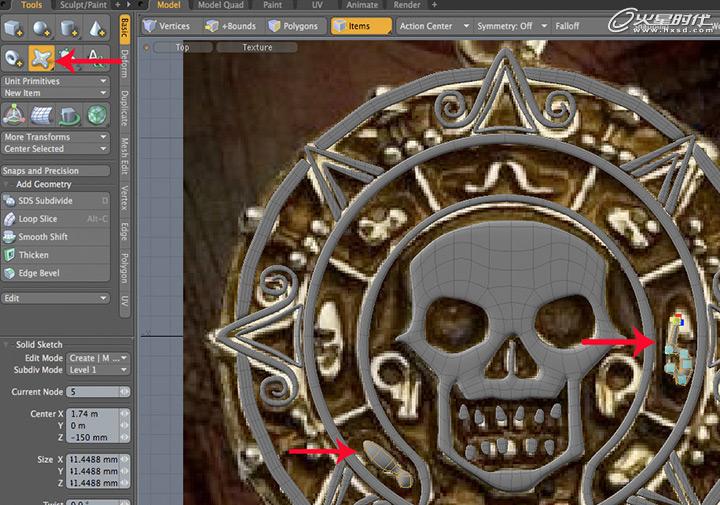This screenshot has height=505, width=720.
Task: Expand the Action Center dropdown
Action: click(434, 26)
